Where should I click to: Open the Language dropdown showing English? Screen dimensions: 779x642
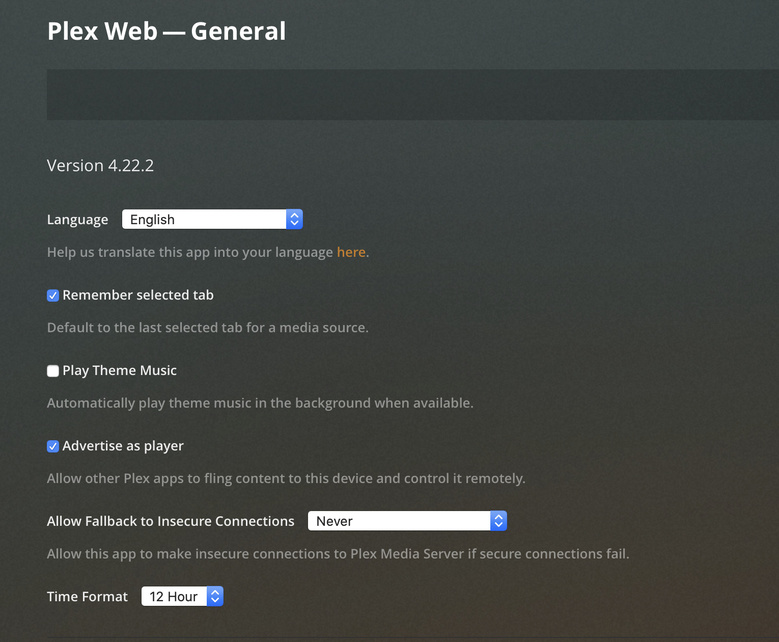204,220
